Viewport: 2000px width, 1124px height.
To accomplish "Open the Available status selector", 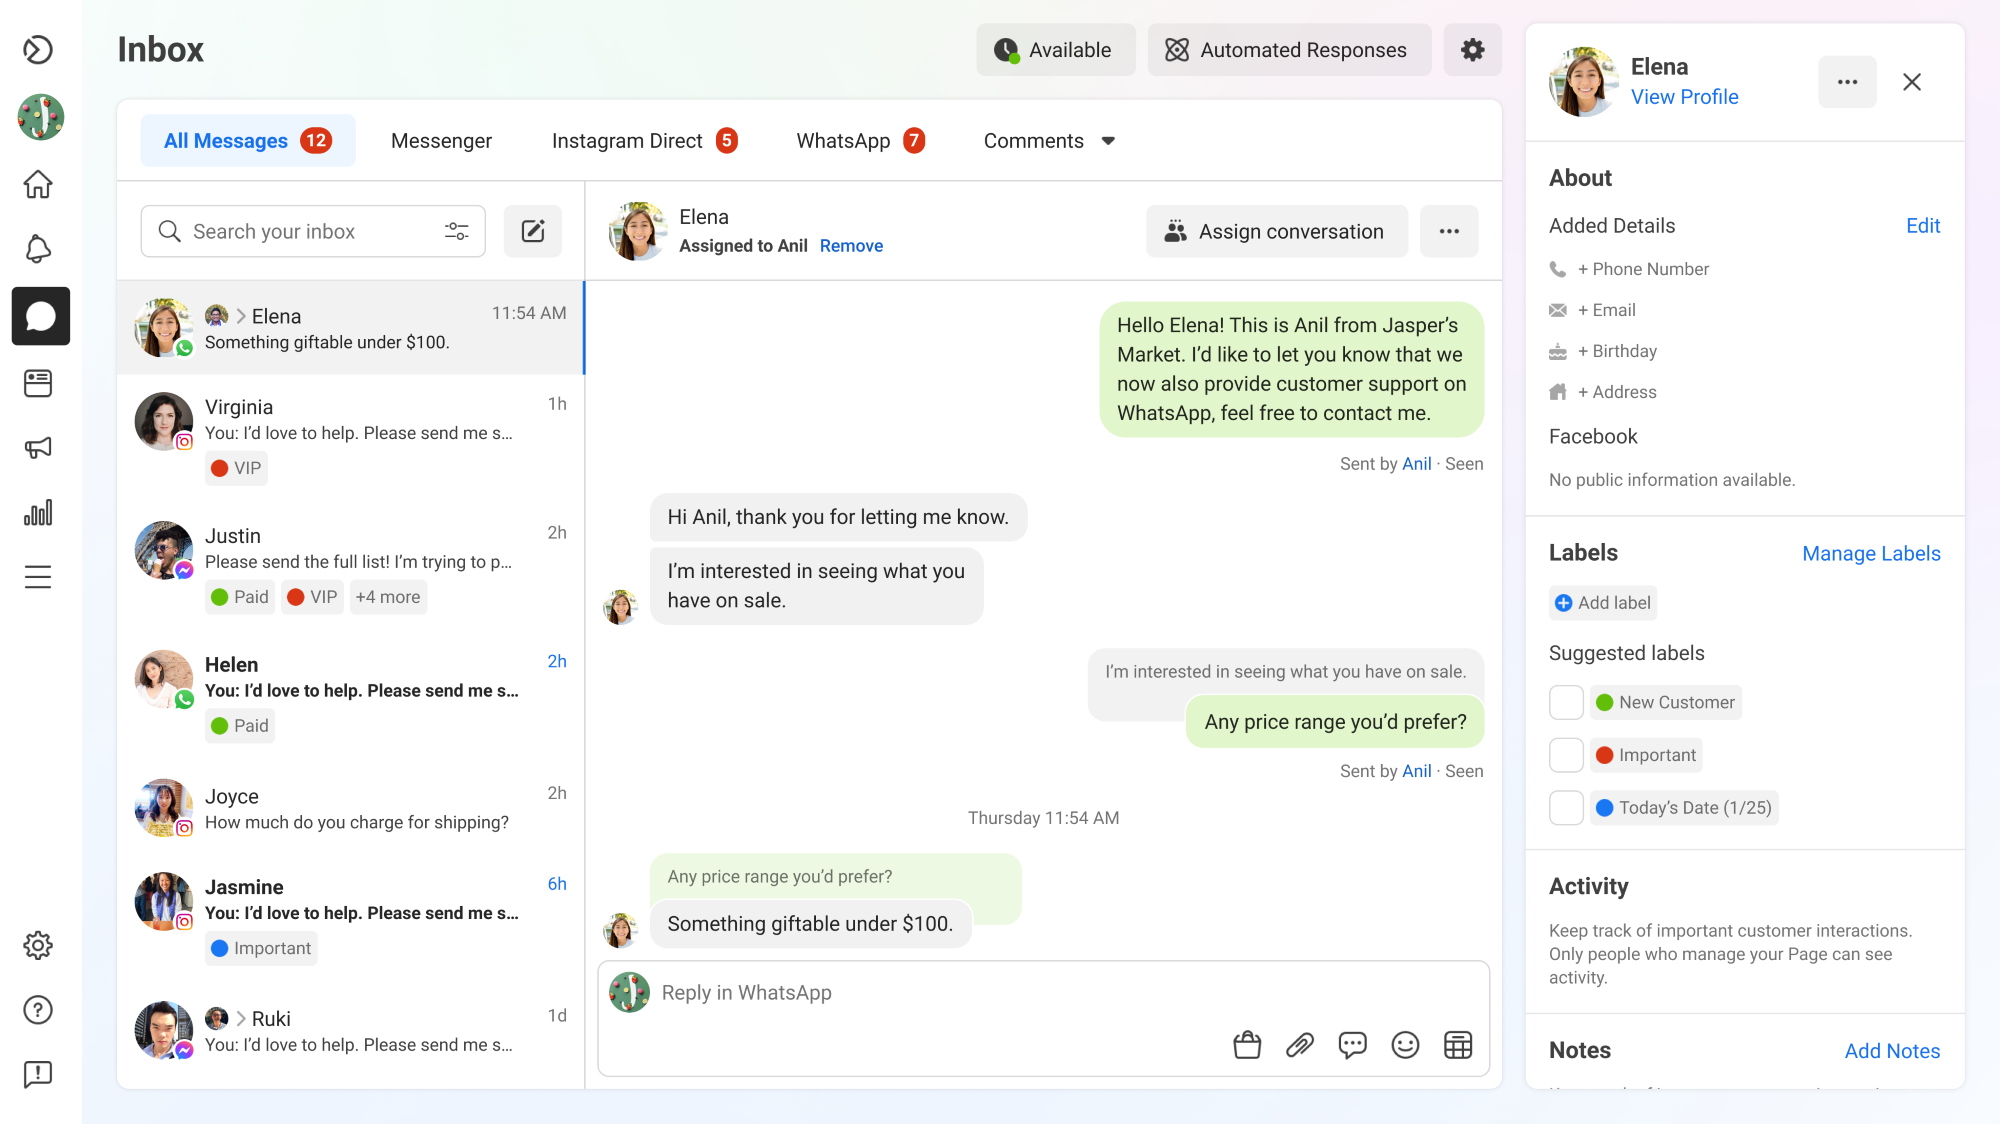I will click(1055, 49).
